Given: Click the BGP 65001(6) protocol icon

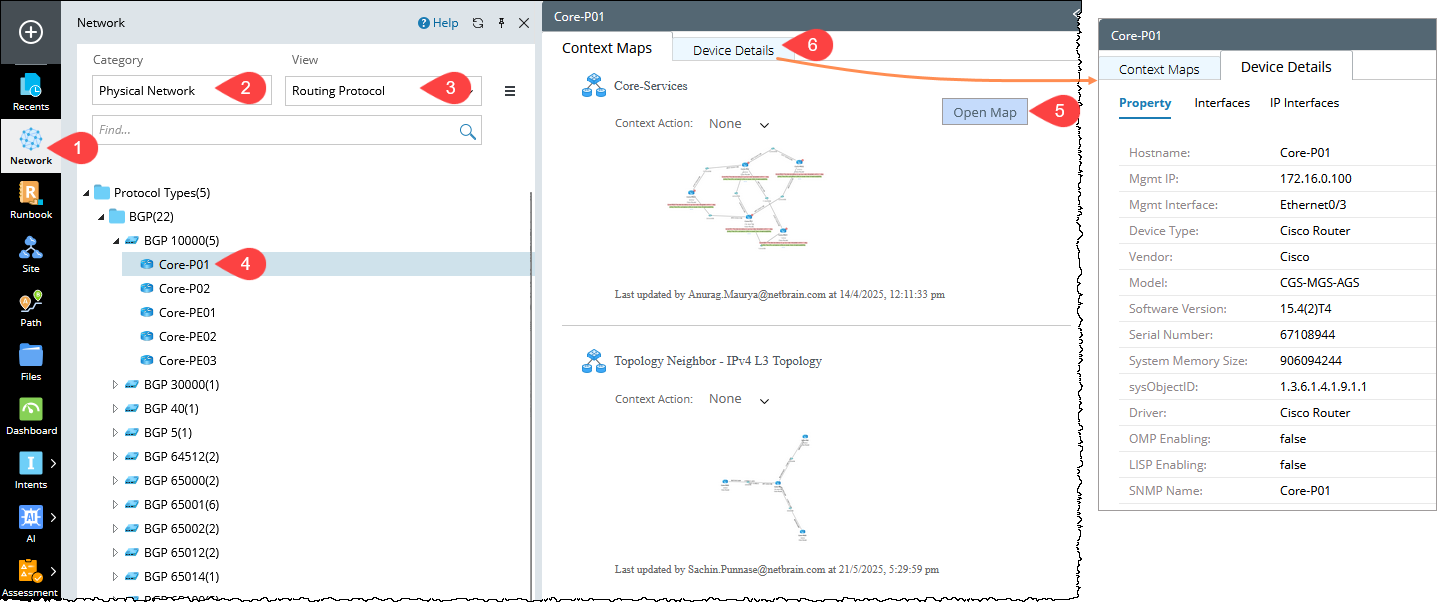Looking at the screenshot, I should tap(131, 504).
